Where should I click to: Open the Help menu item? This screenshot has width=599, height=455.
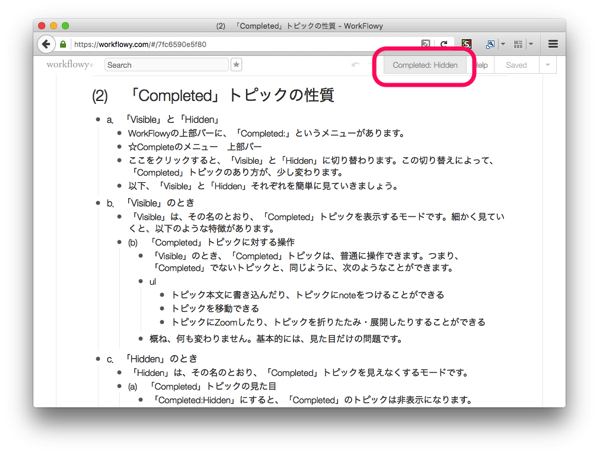click(481, 65)
